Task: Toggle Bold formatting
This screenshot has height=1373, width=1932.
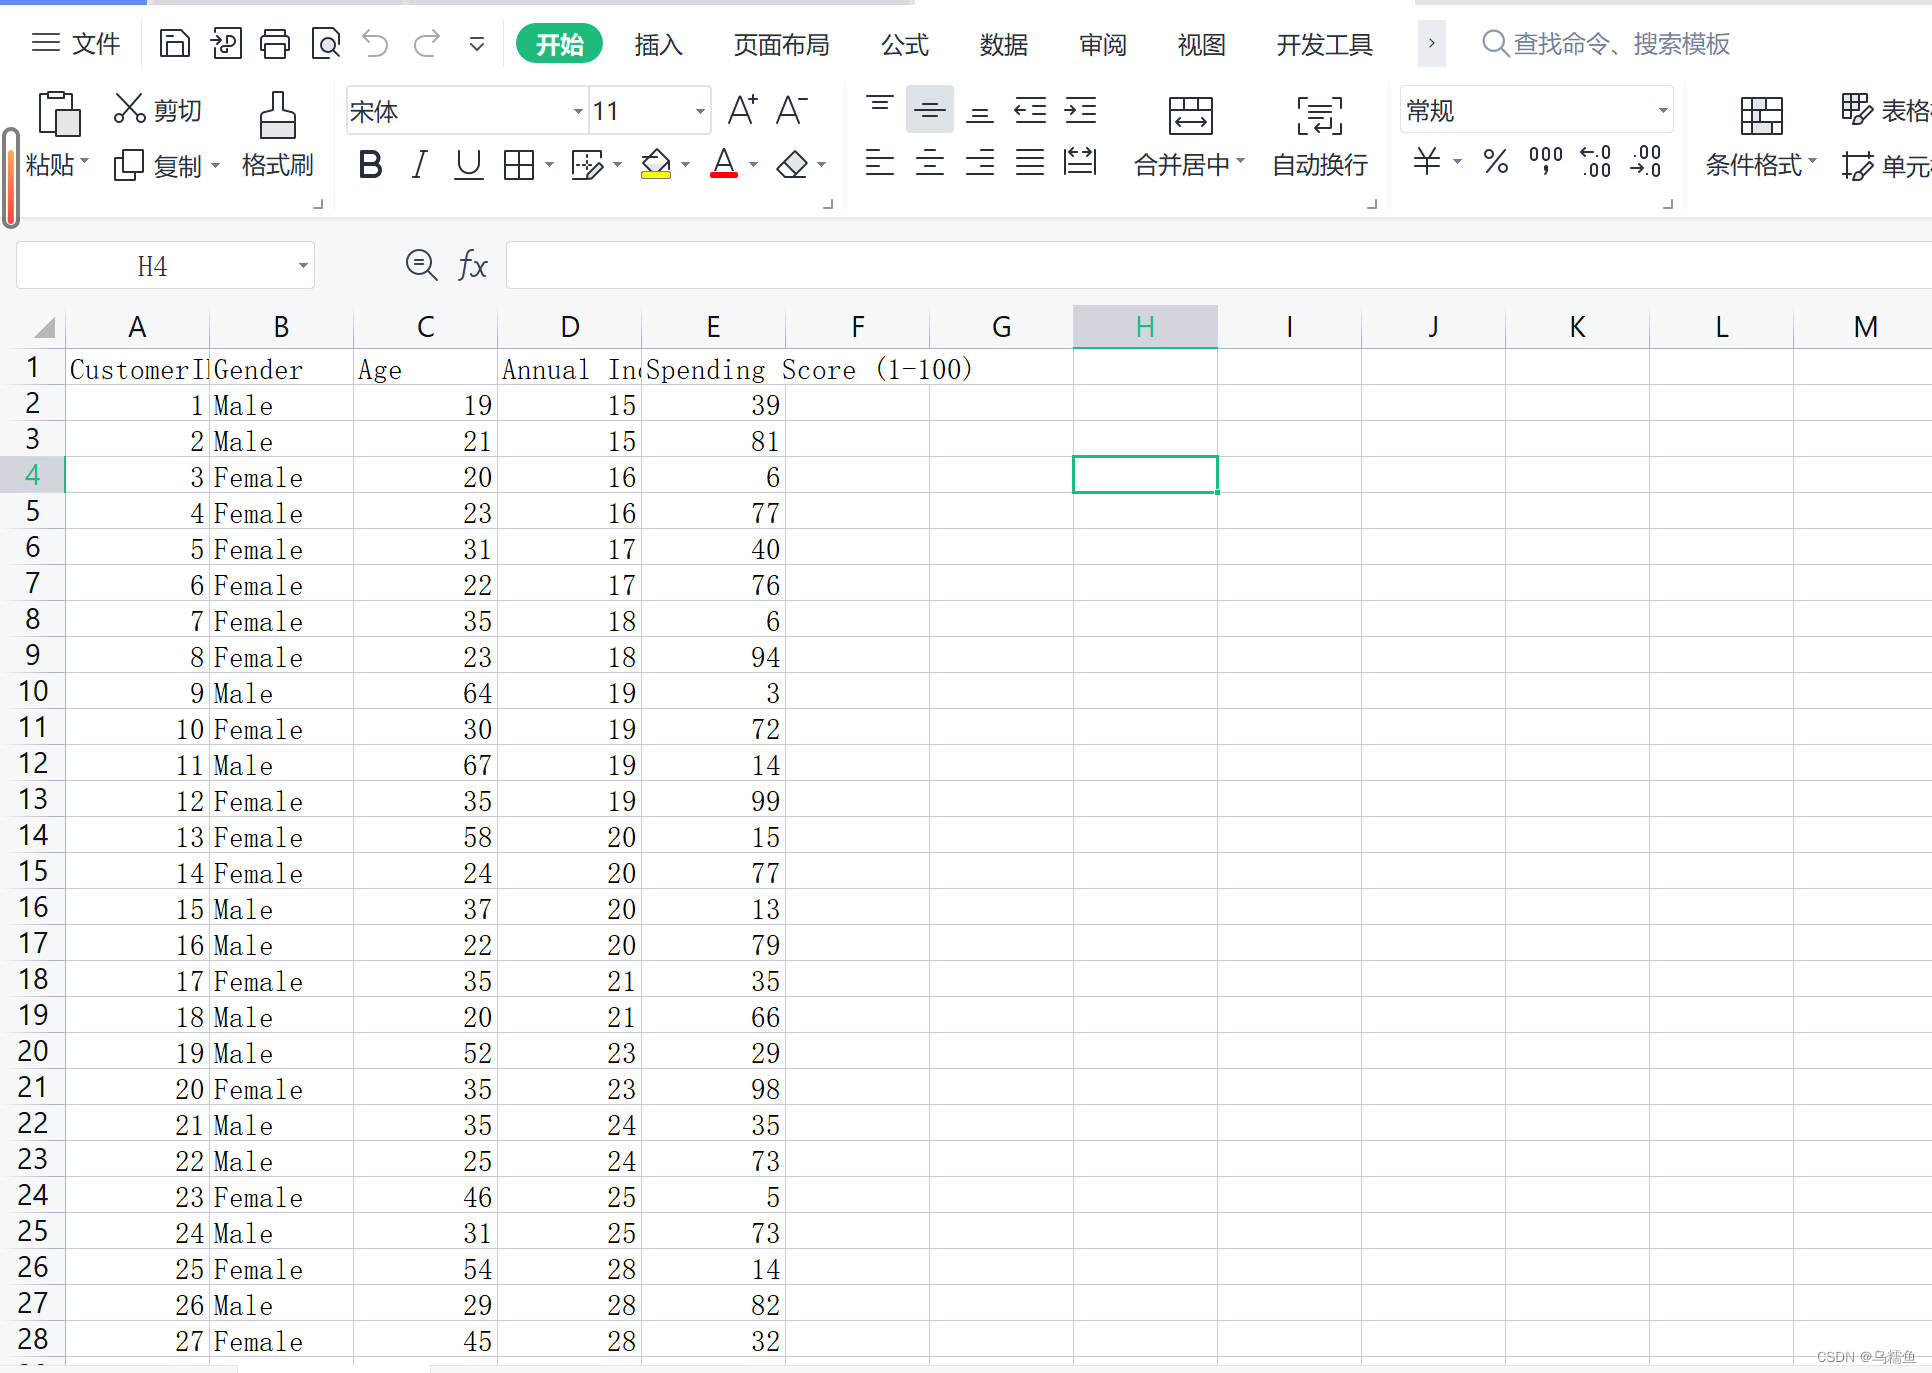Action: (370, 164)
